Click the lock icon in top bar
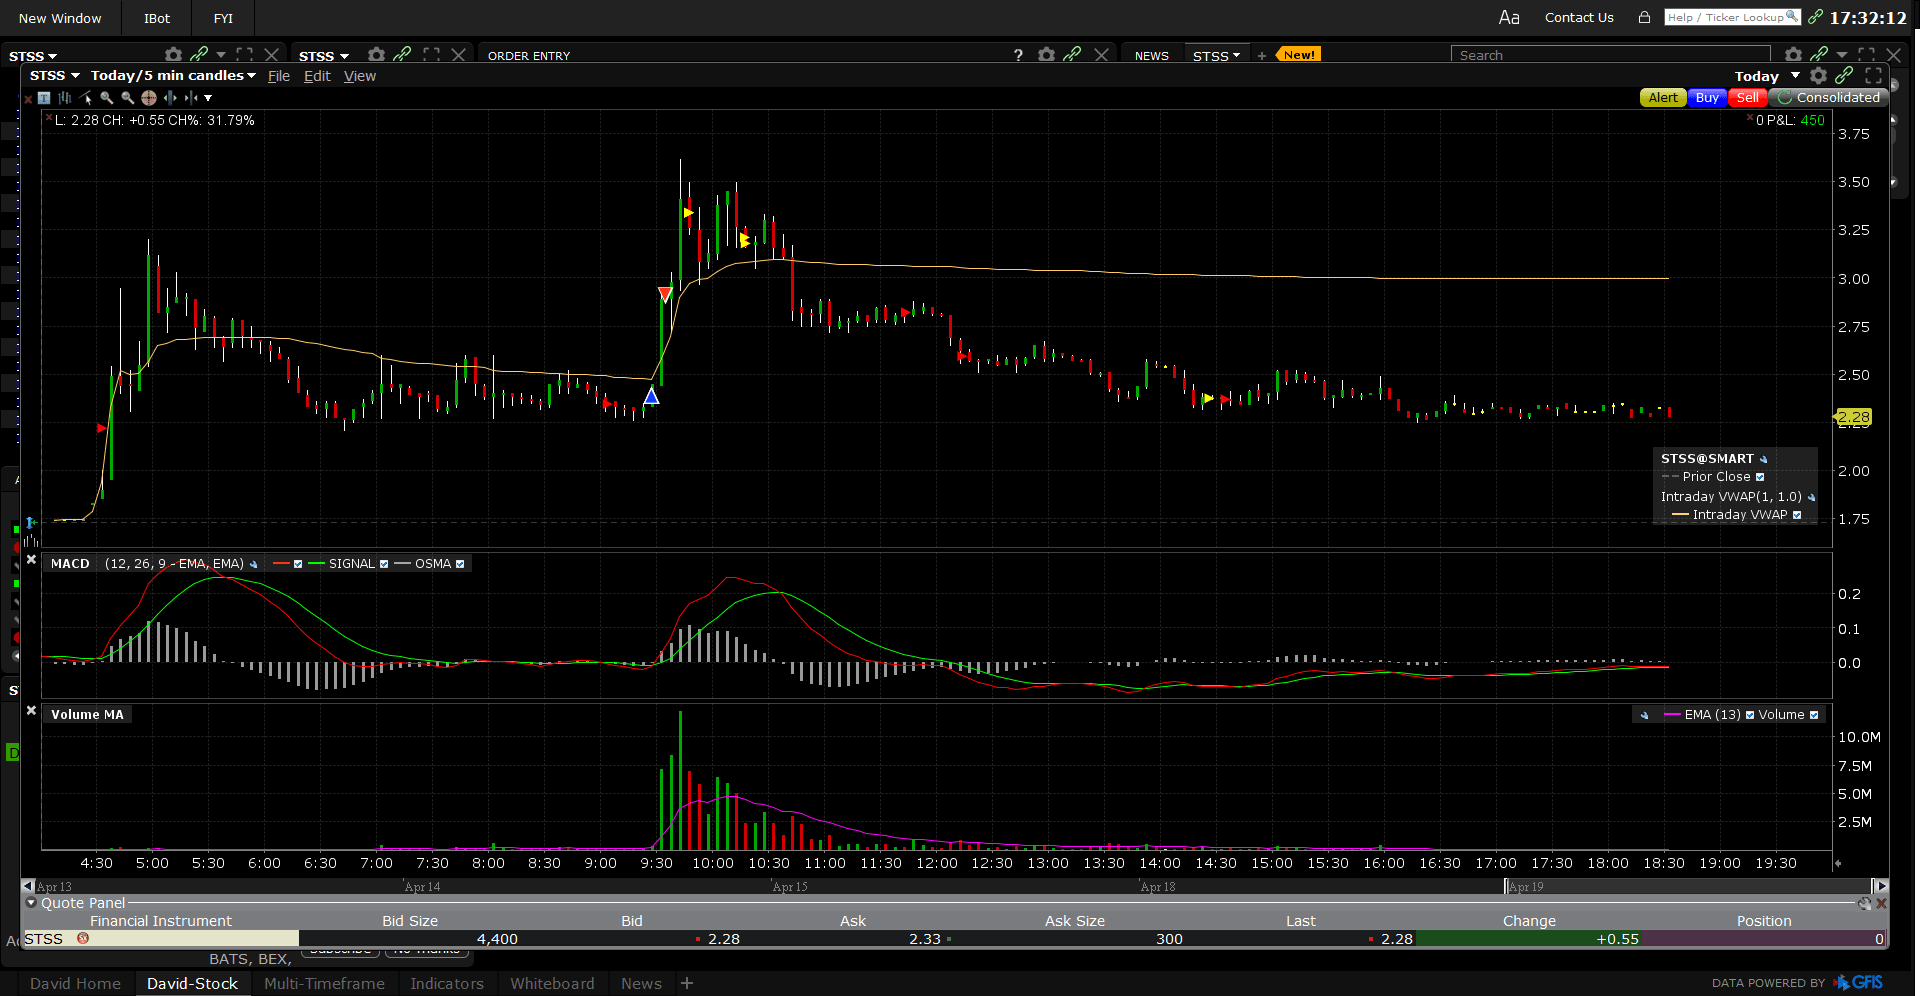The width and height of the screenshot is (1920, 996). 1644,17
